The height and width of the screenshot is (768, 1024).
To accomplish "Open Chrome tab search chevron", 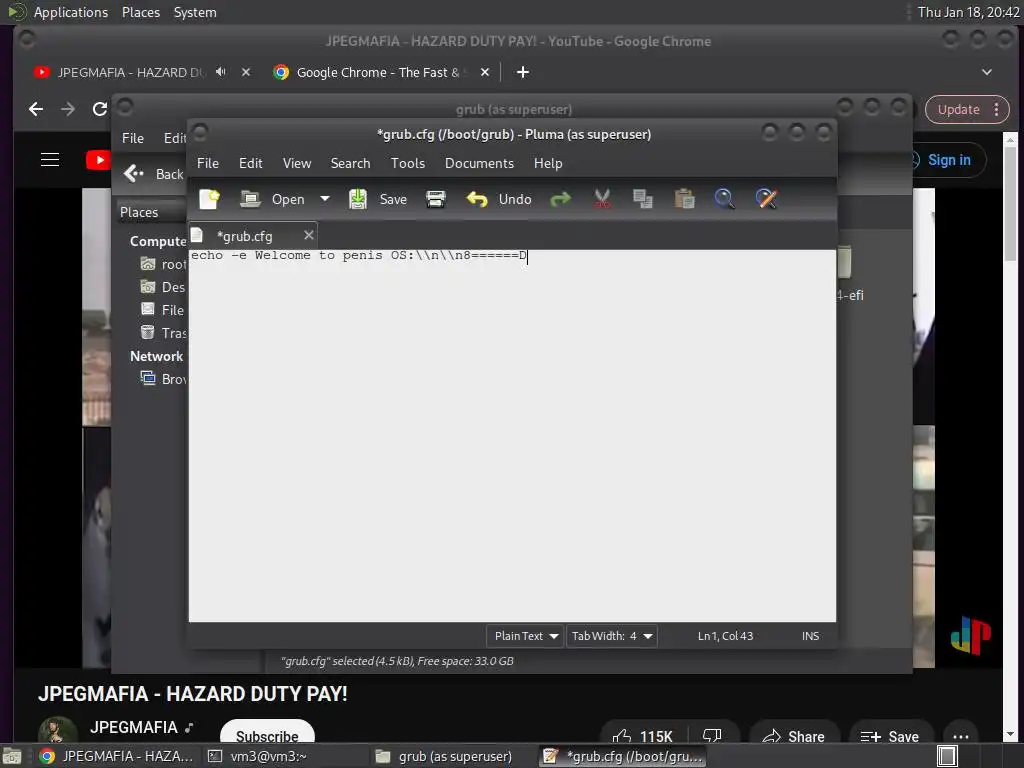I will pyautogui.click(x=986, y=72).
